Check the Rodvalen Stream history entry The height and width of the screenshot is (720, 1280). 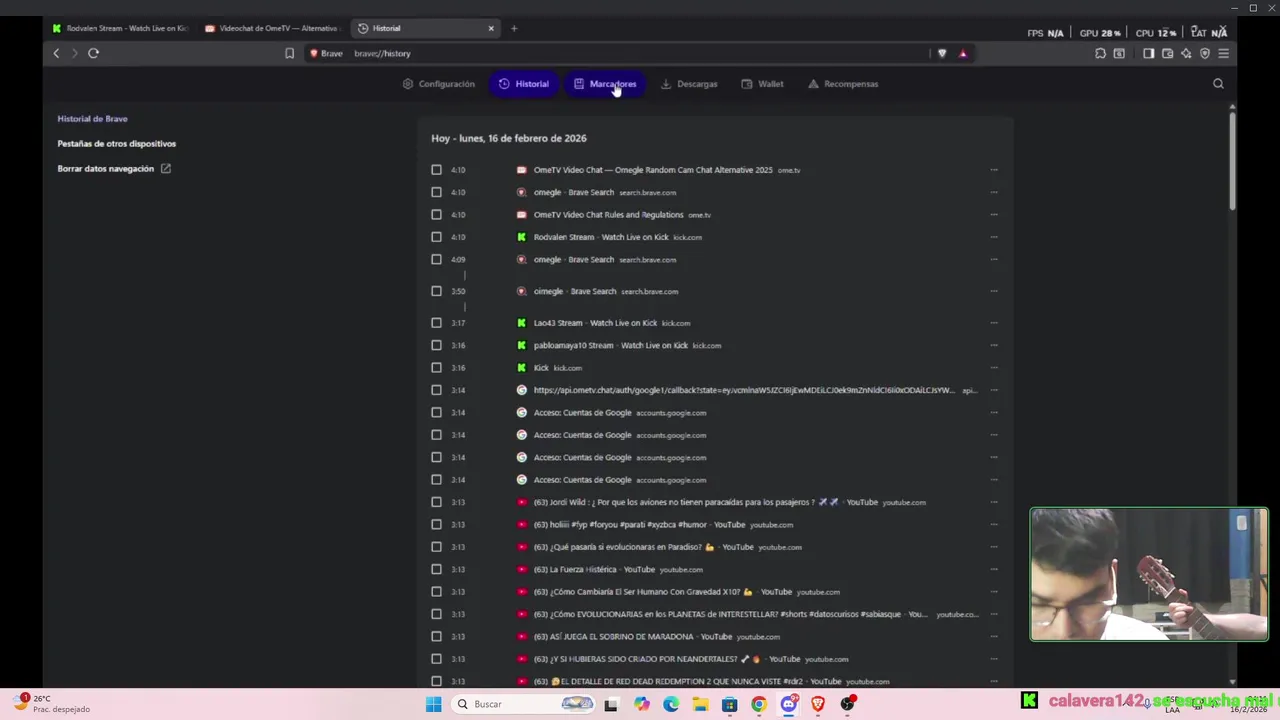click(436, 237)
